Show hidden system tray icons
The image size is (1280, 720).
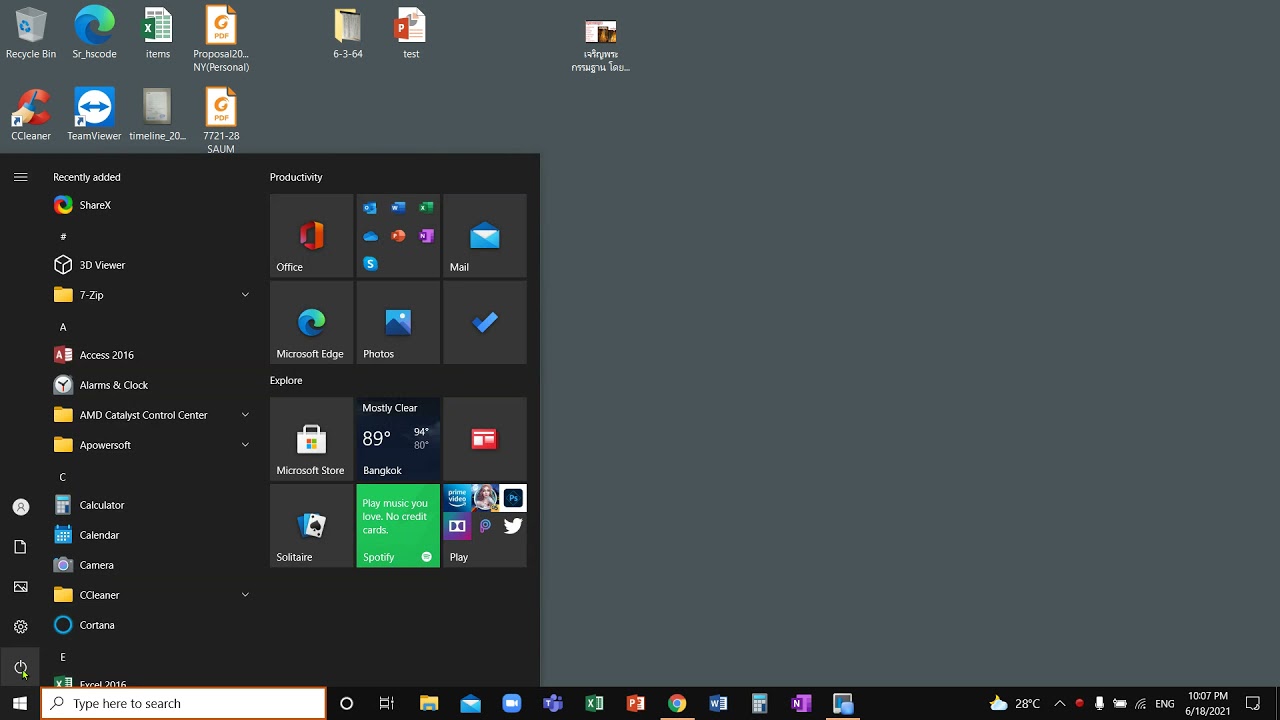(1060, 704)
